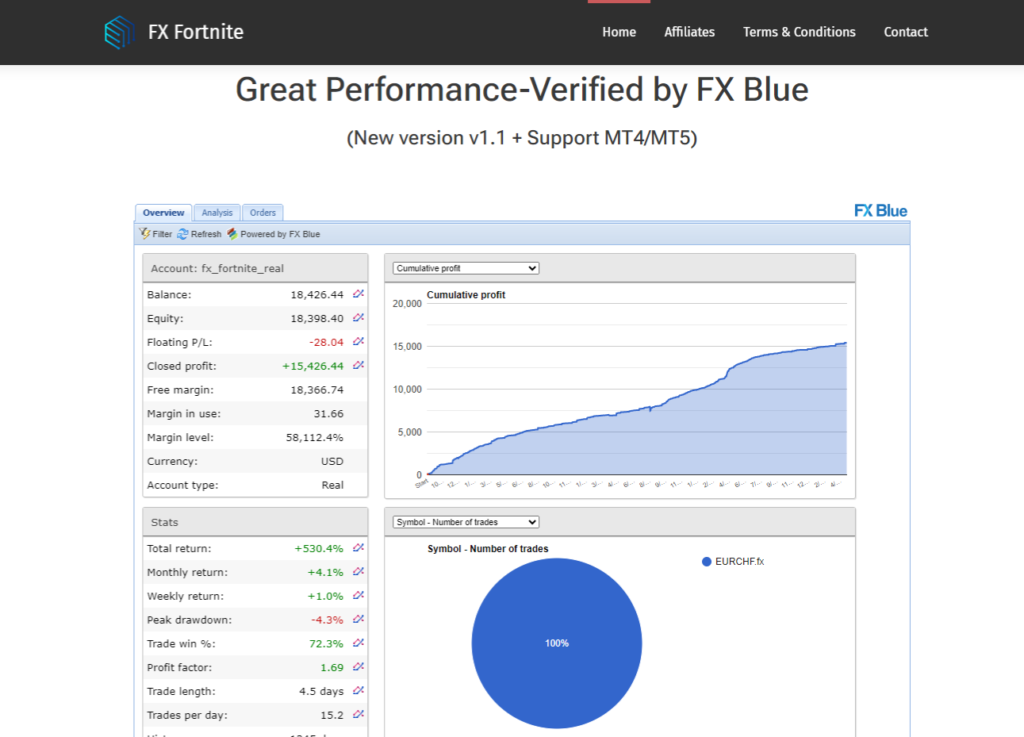
Task: Switch to the Analysis tab
Action: [217, 213]
